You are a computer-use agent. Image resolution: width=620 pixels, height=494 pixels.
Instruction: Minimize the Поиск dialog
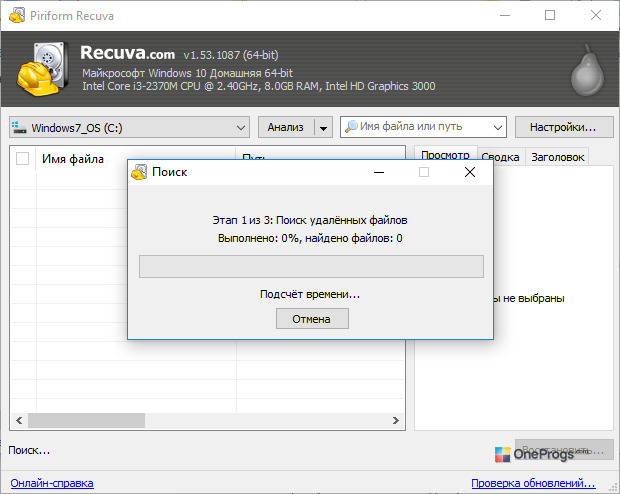click(x=379, y=172)
